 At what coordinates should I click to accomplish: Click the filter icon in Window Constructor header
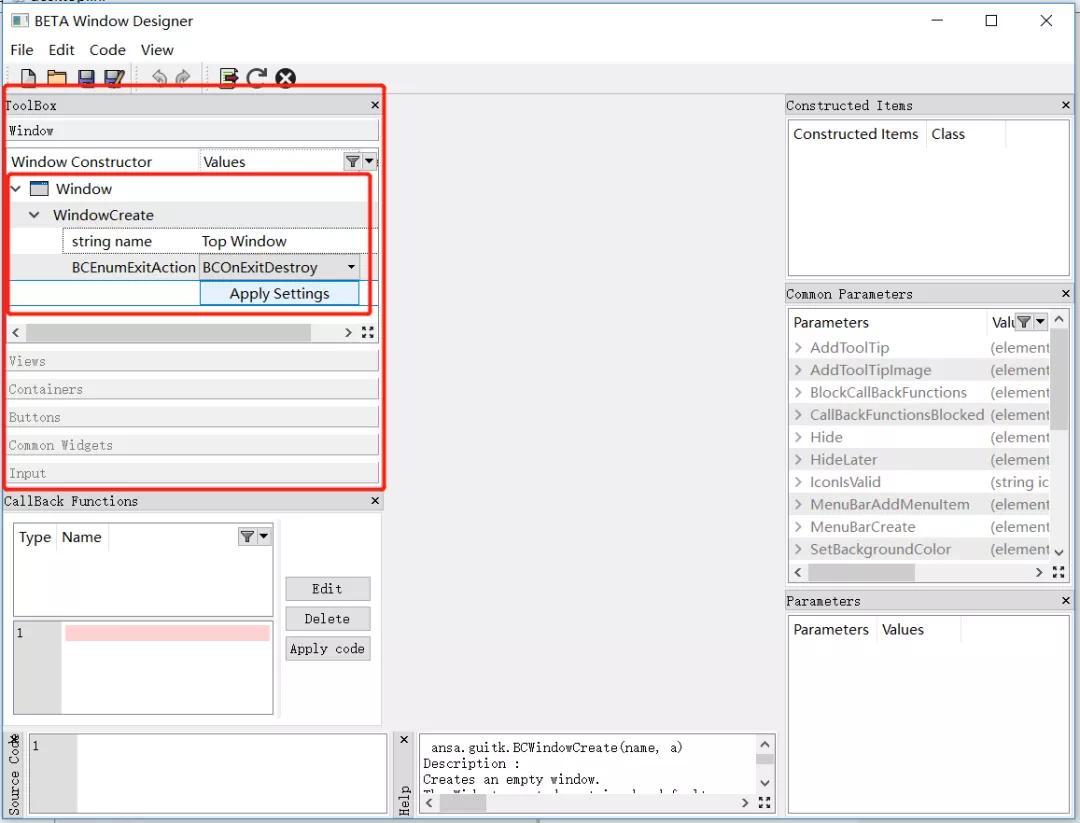tap(353, 161)
